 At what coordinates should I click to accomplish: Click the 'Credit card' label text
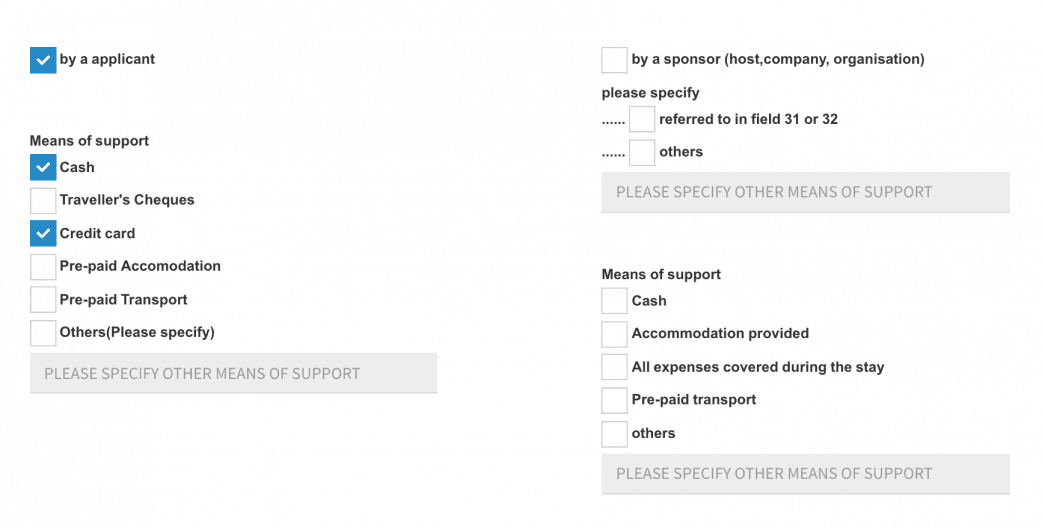[97, 234]
